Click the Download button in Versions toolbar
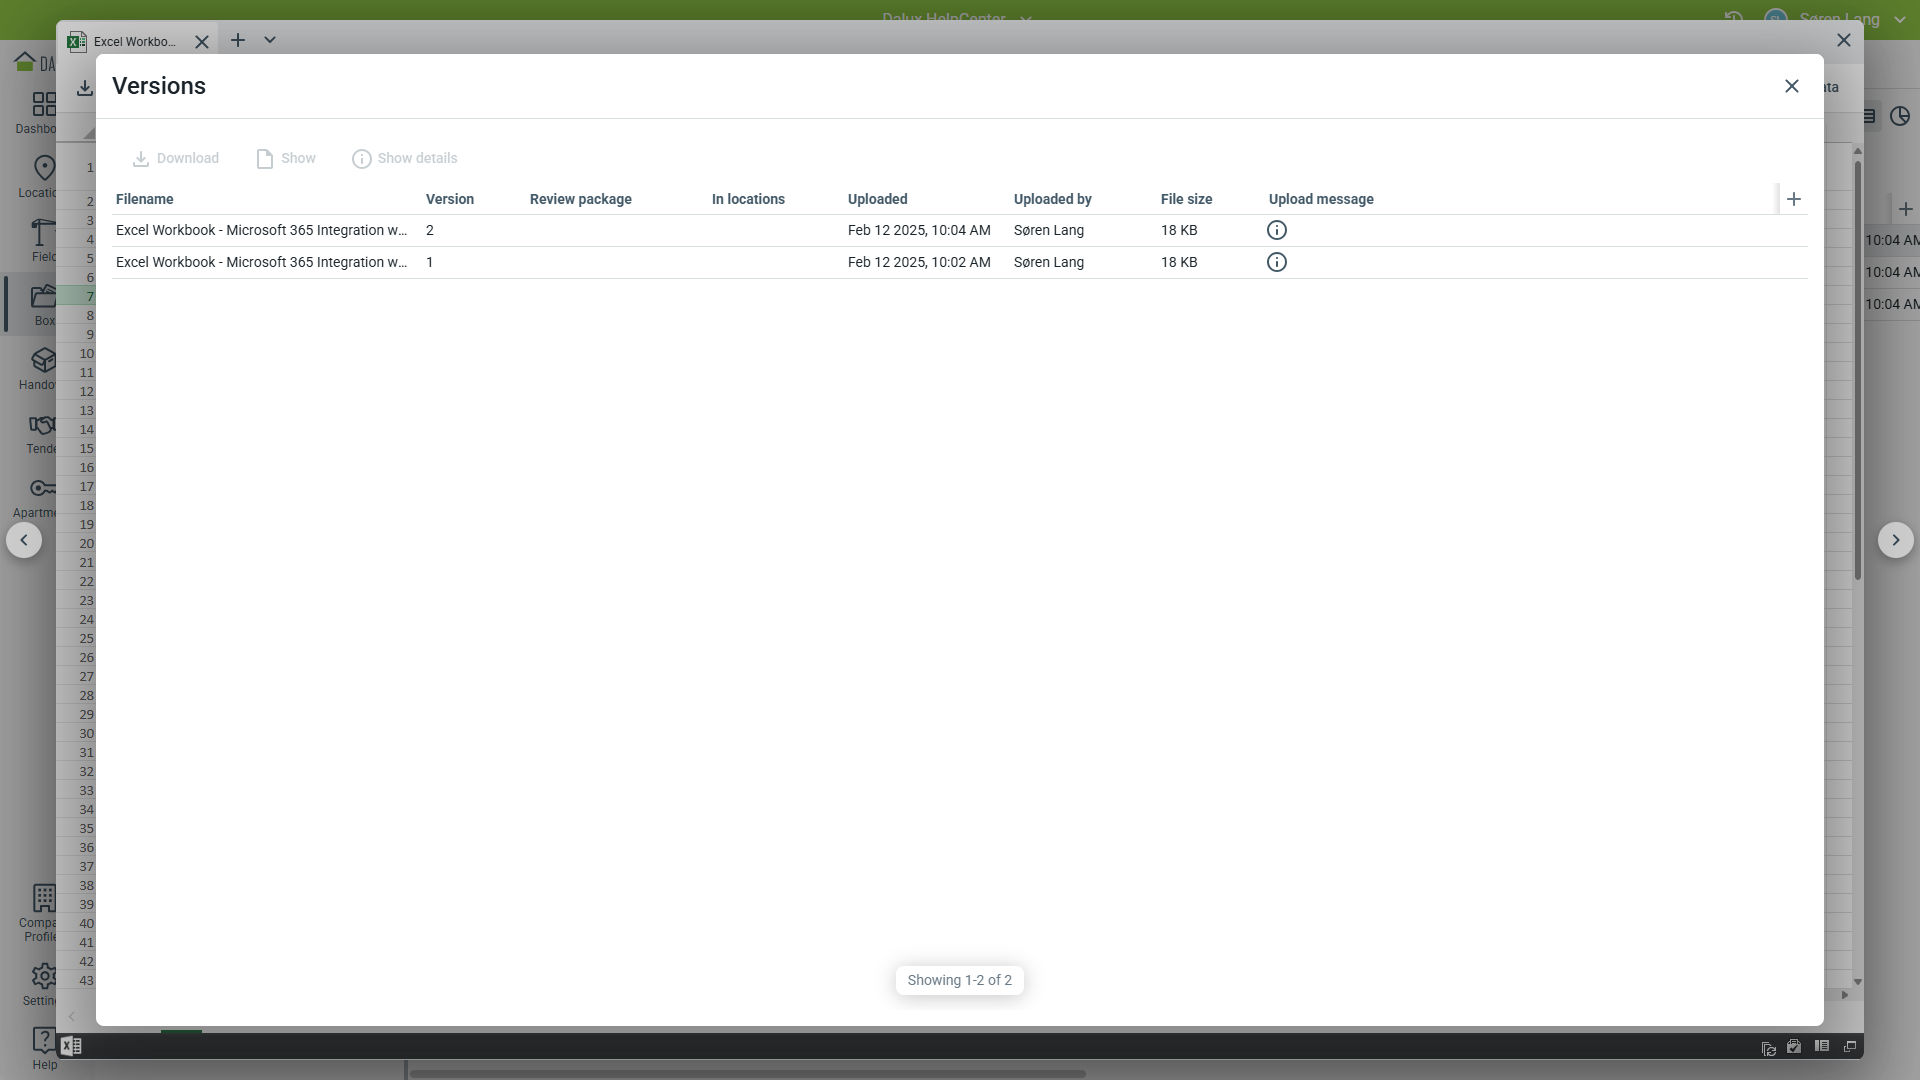 176,159
